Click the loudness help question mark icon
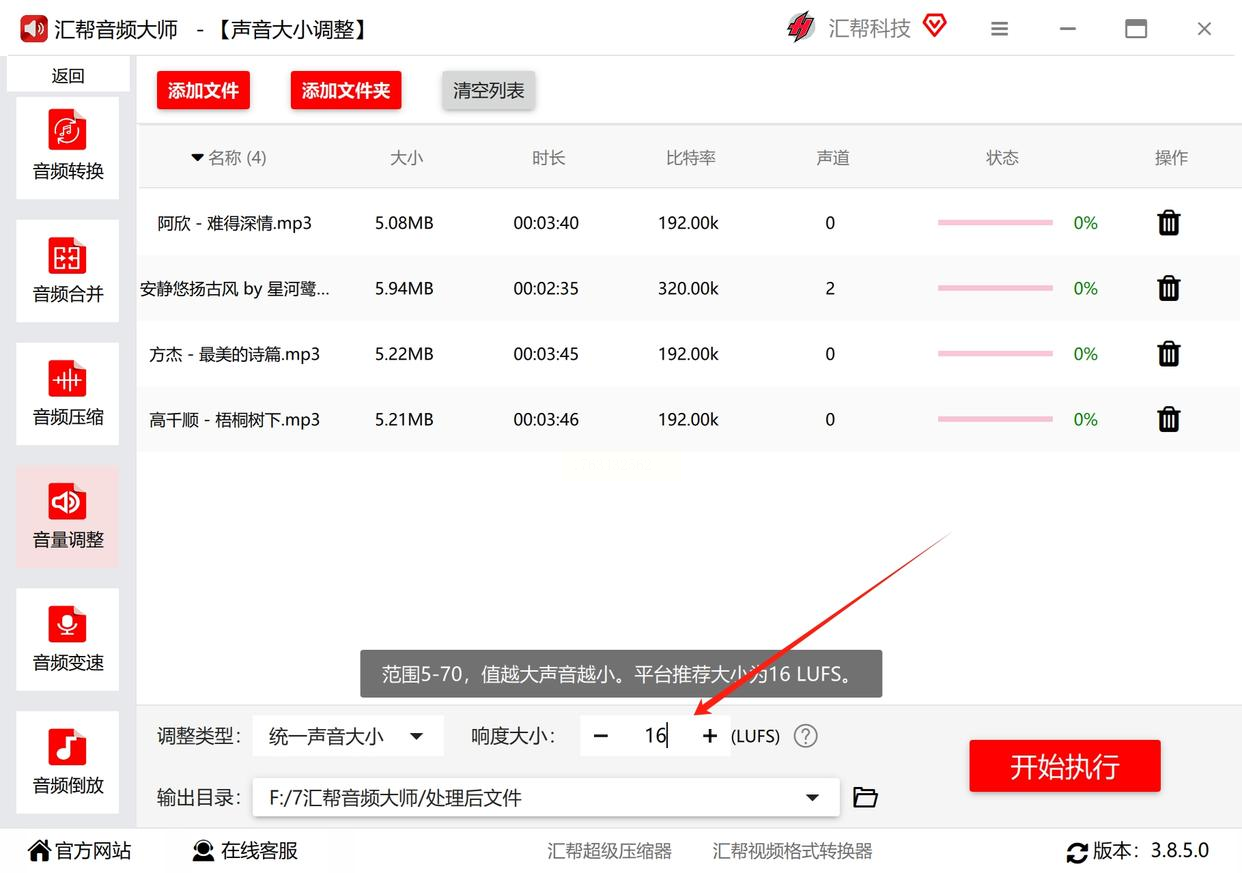The height and width of the screenshot is (873, 1242). tap(805, 736)
